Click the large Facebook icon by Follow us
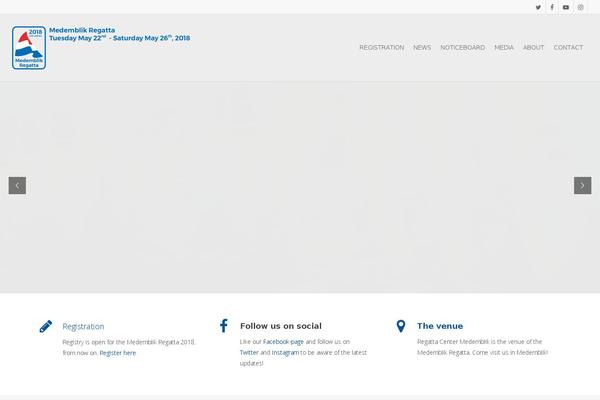Image resolution: width=600 pixels, height=400 pixels. coord(224,326)
